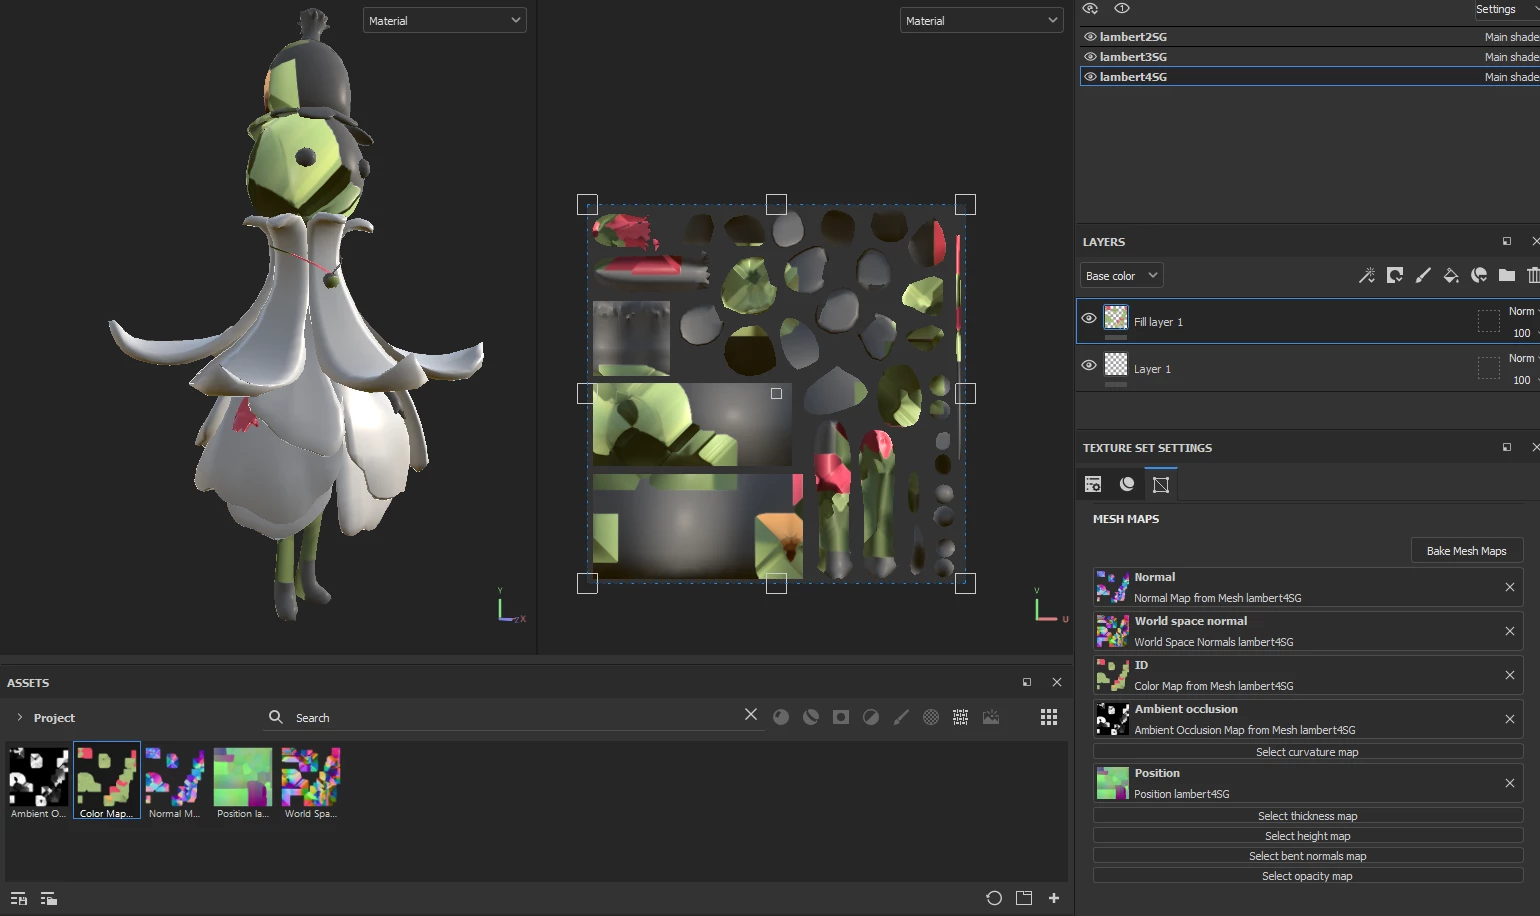Screen dimensions: 1540x916
Task: Open the 3D viewport Material dropdown
Action: point(444,20)
